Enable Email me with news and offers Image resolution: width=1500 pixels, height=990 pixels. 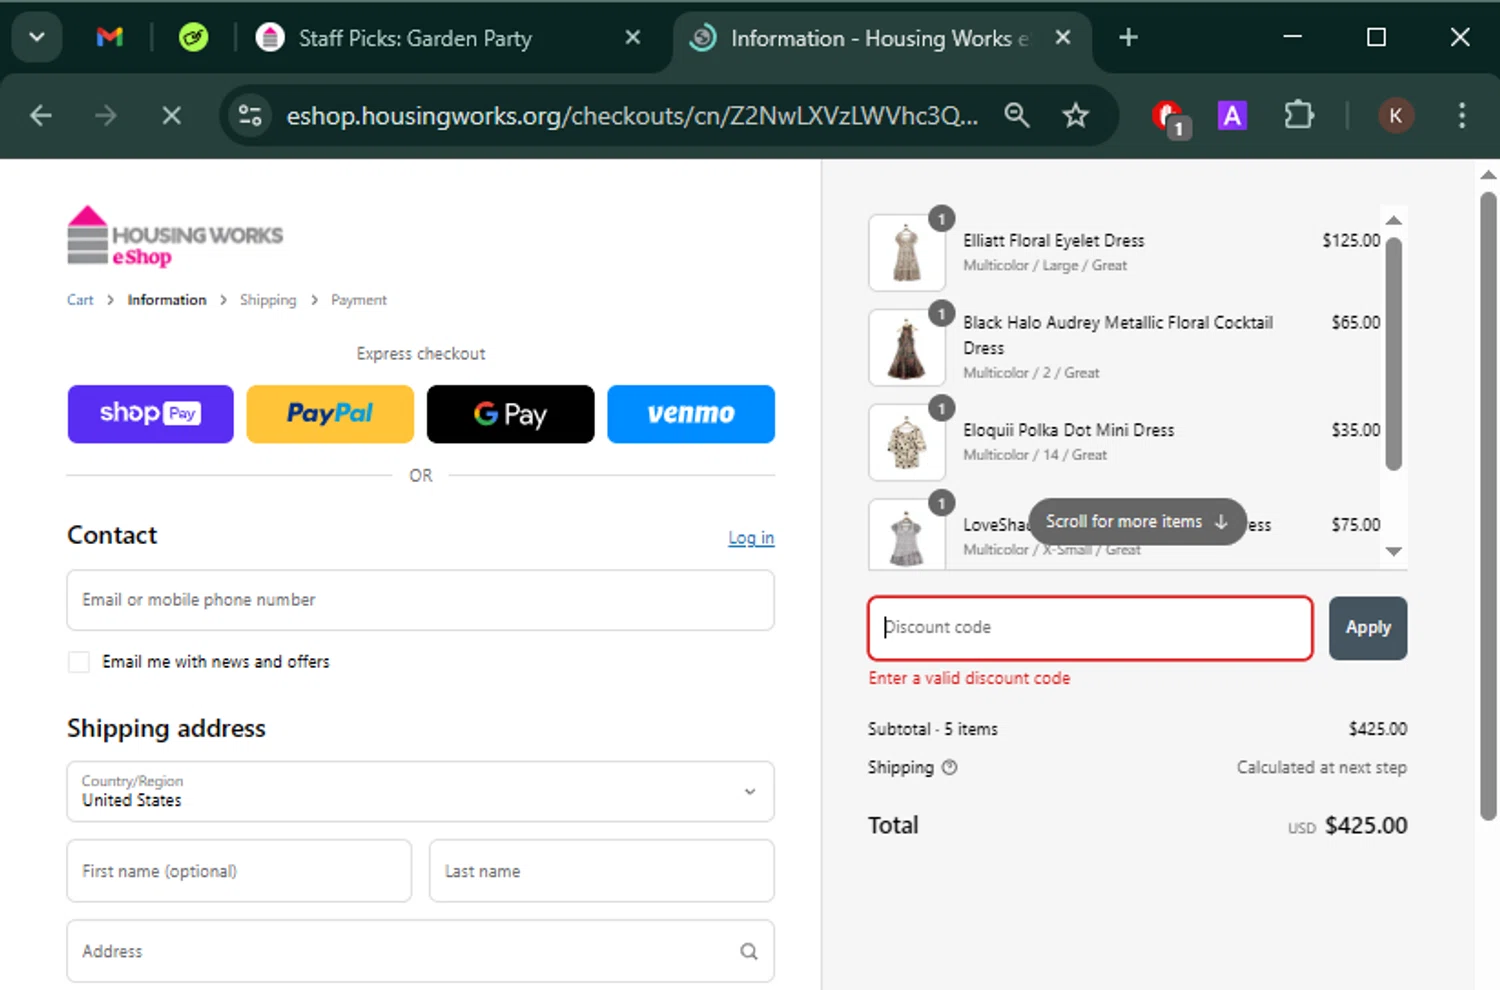pyautogui.click(x=78, y=662)
